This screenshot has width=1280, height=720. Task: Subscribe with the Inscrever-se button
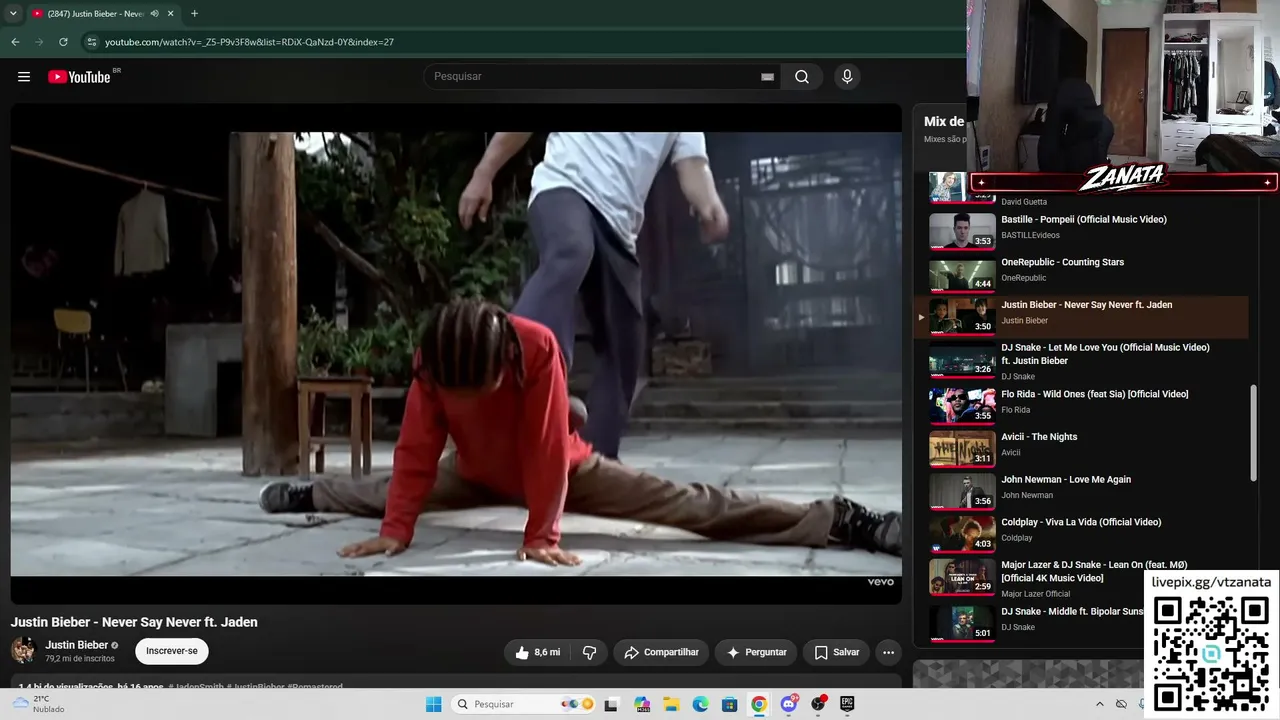(172, 651)
